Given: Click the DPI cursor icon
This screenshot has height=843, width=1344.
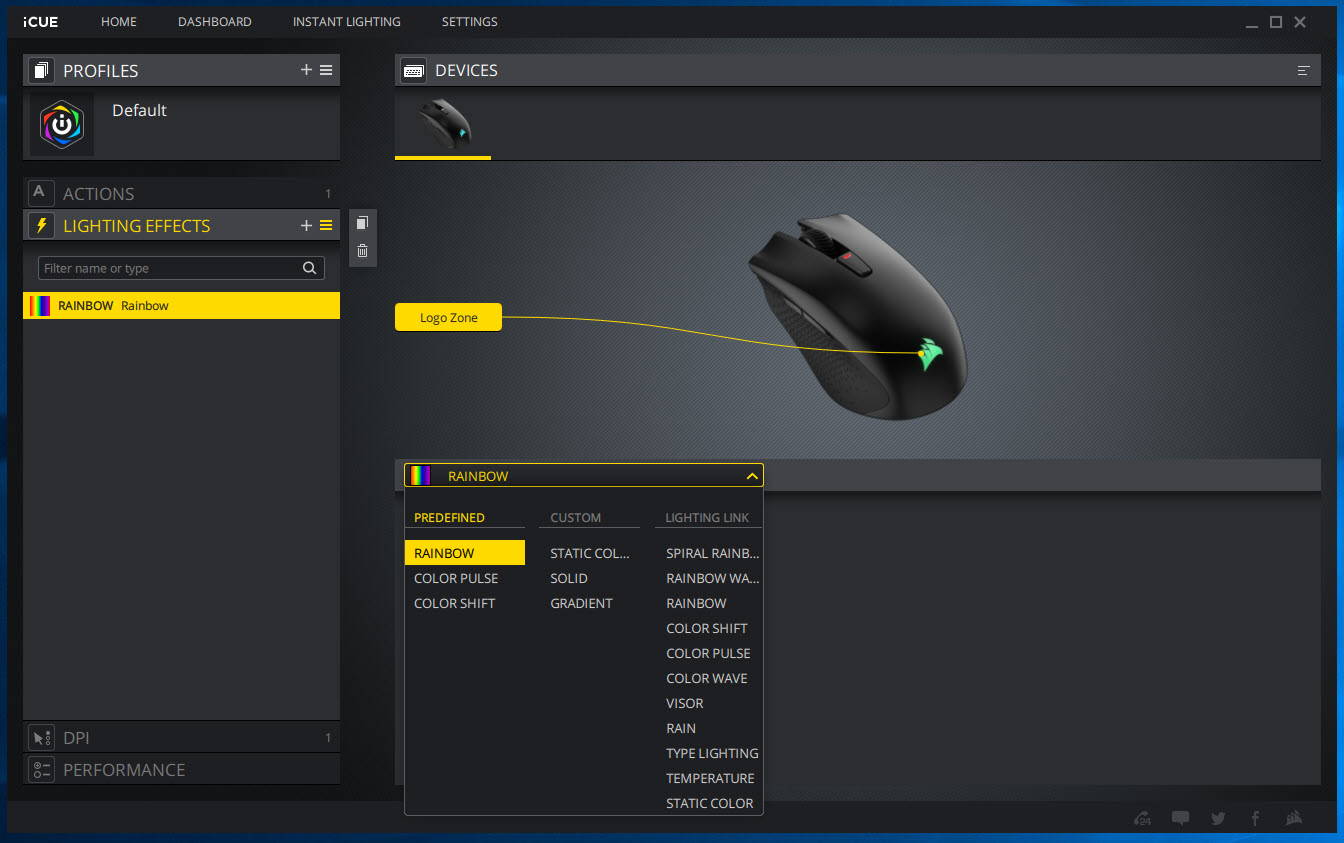Looking at the screenshot, I should 41,738.
